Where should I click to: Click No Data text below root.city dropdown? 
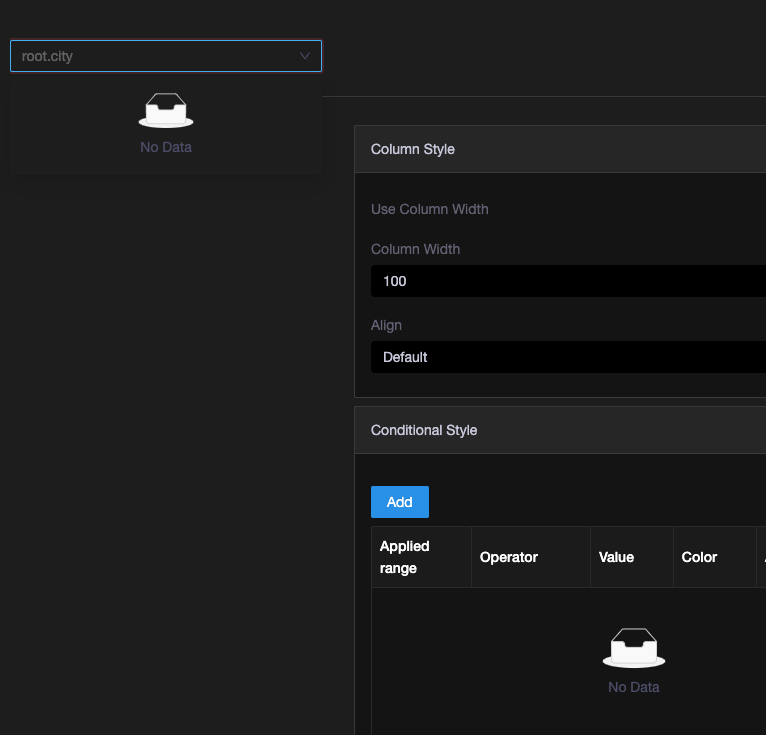coord(166,147)
